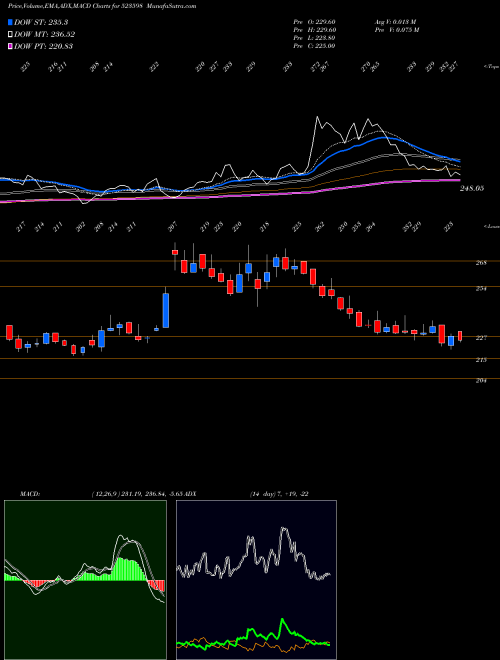Click the 254 price level label
This screenshot has width=500, height=660.
481,289
